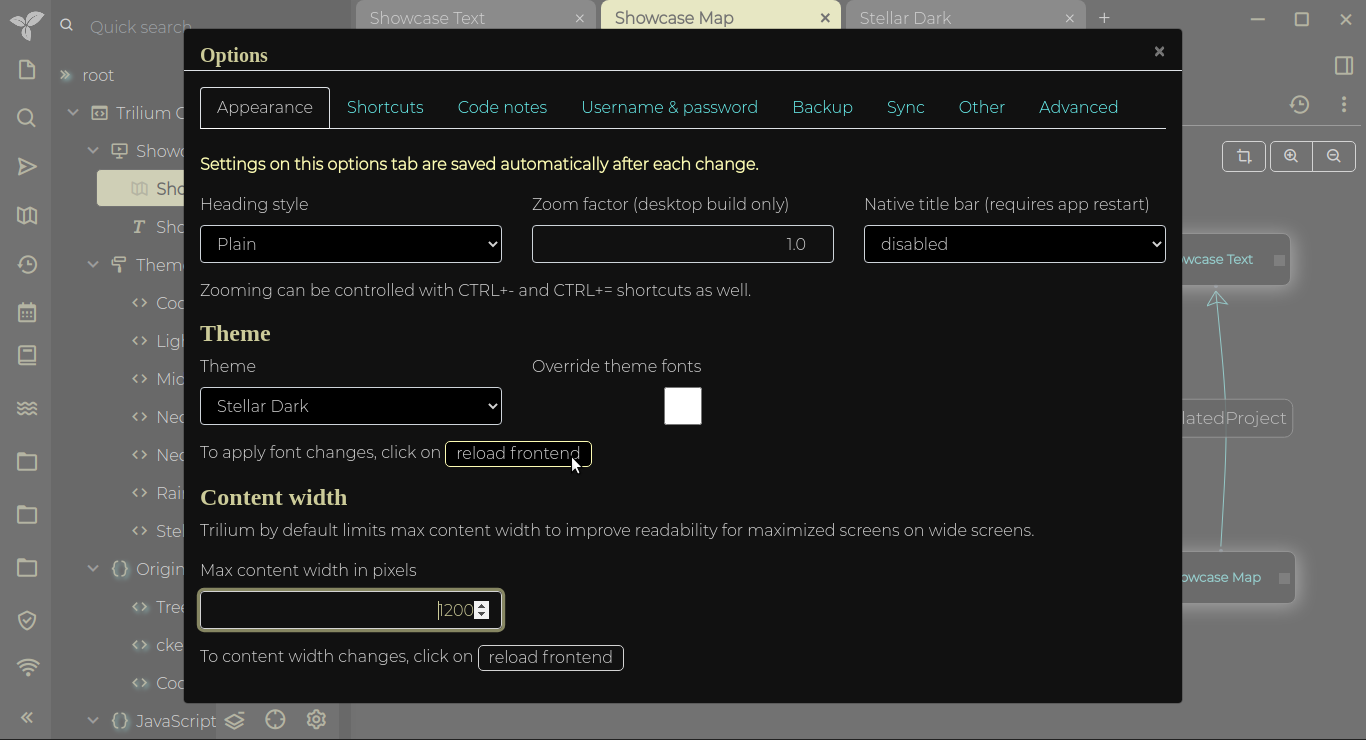Open the calendar launcher icon
The height and width of the screenshot is (740, 1366).
coord(26,312)
